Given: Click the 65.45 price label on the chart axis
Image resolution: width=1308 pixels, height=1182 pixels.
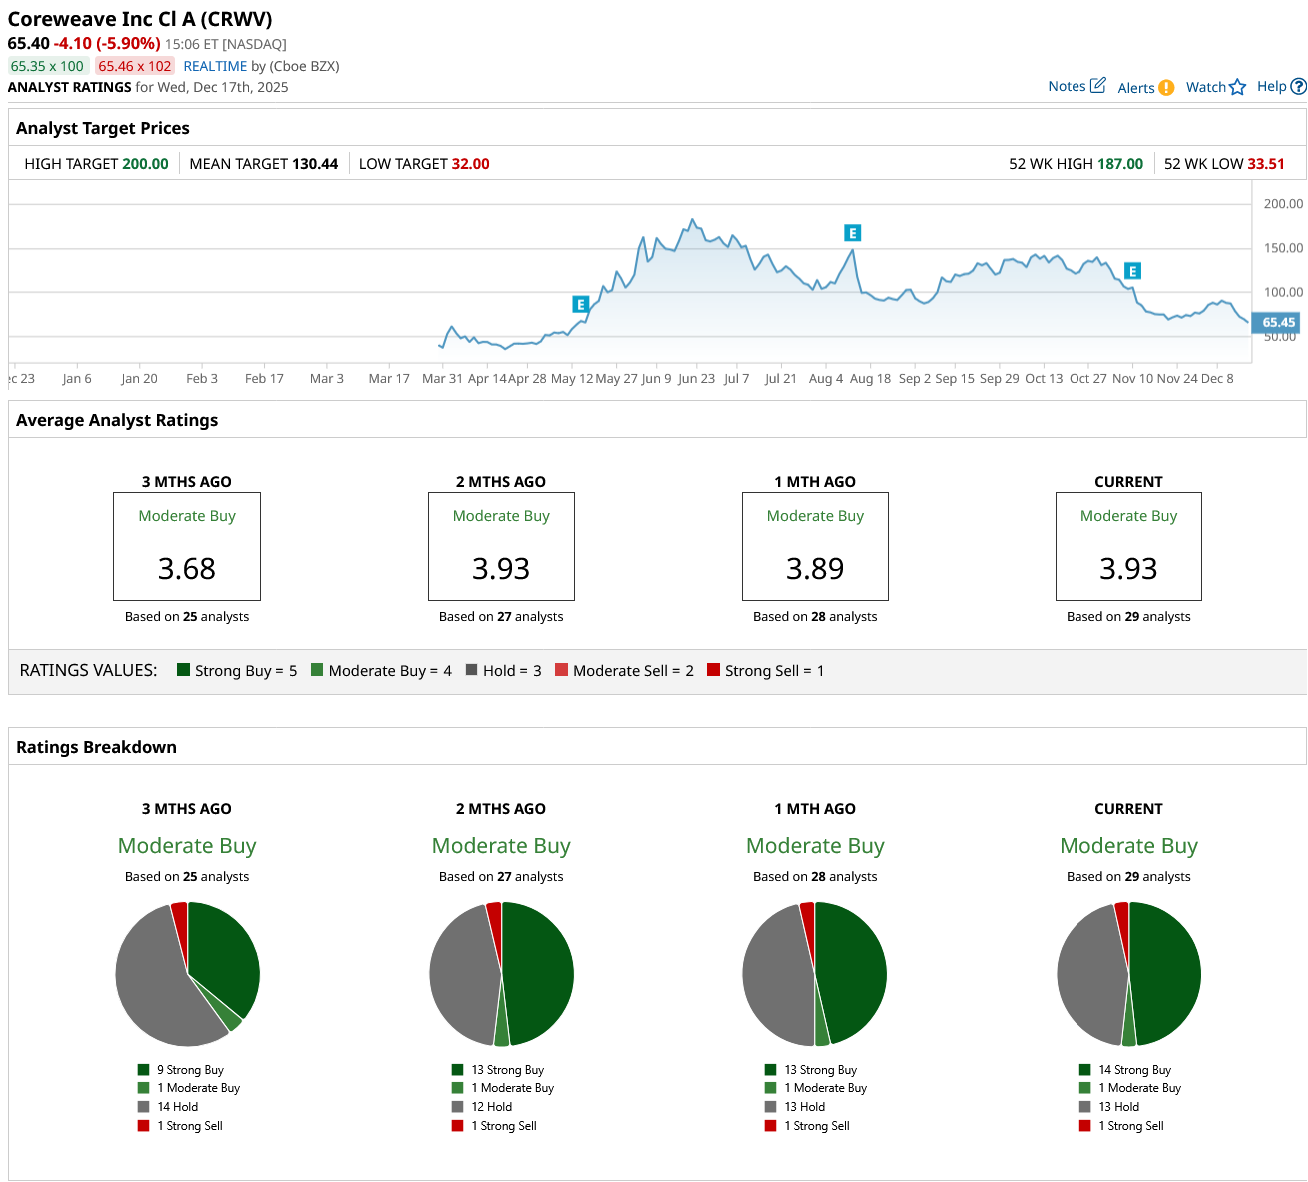Looking at the screenshot, I should pos(1277,322).
